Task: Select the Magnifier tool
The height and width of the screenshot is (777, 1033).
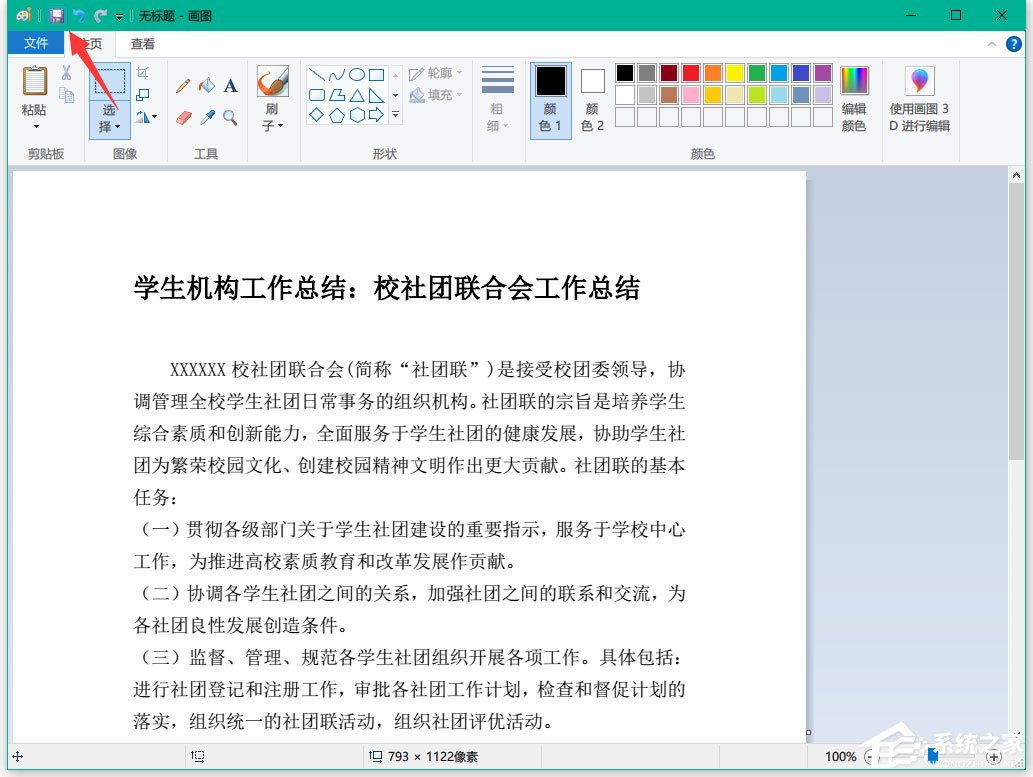Action: [229, 116]
